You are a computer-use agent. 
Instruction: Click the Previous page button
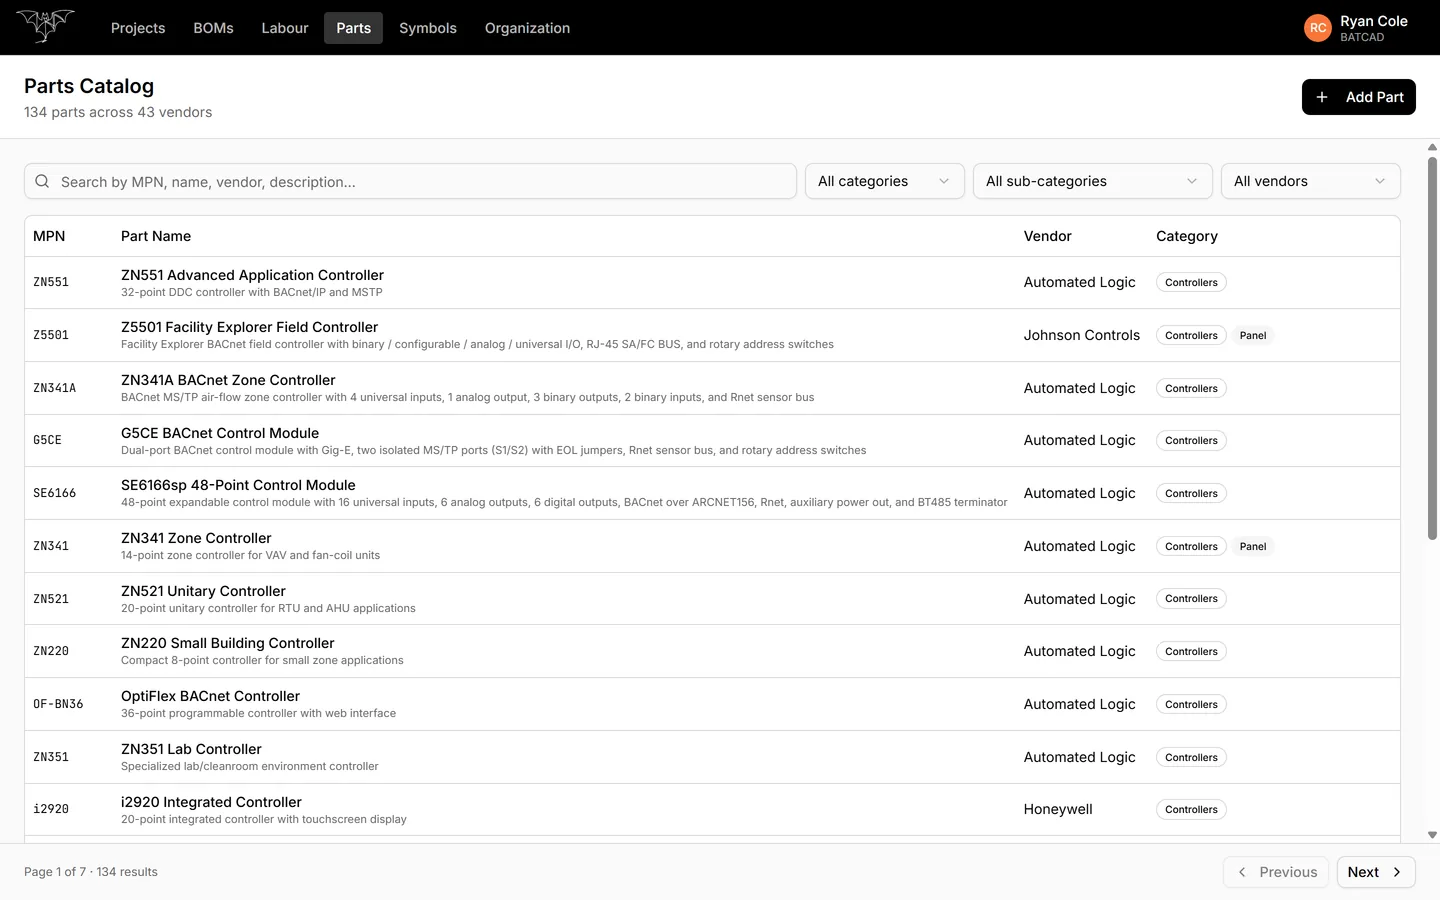(1276, 872)
